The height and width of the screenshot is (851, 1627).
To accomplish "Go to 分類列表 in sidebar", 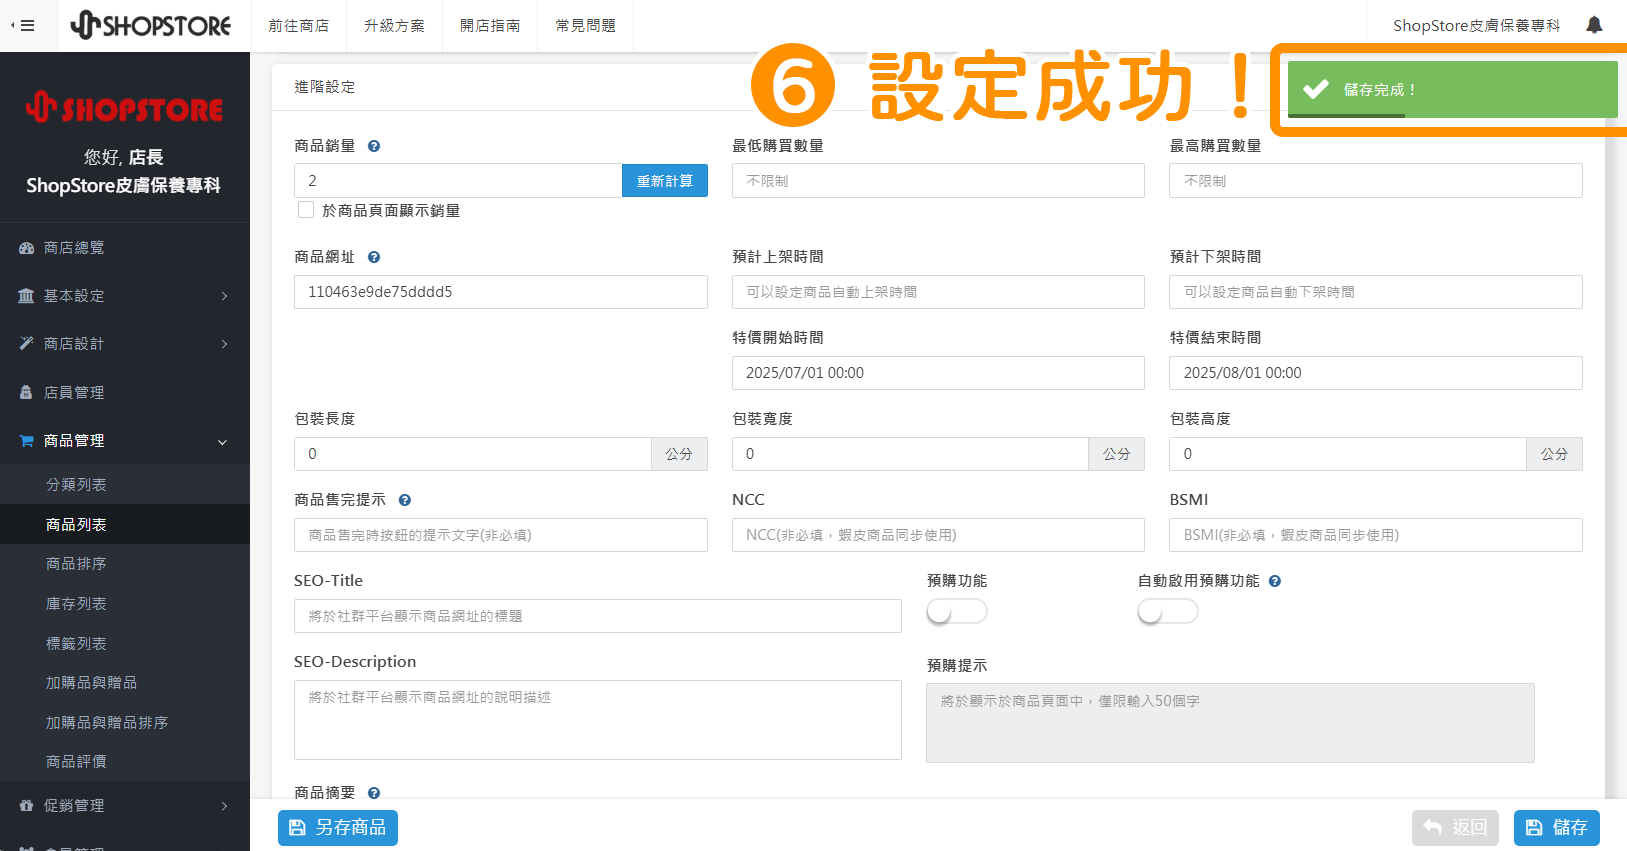I will click(x=125, y=484).
